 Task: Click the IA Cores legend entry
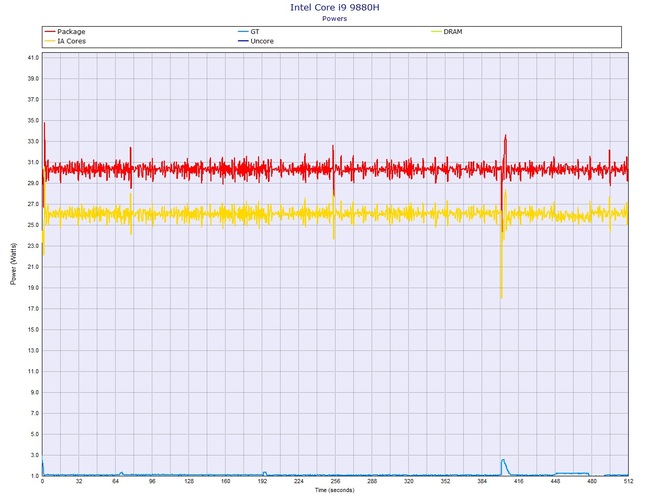[65, 41]
